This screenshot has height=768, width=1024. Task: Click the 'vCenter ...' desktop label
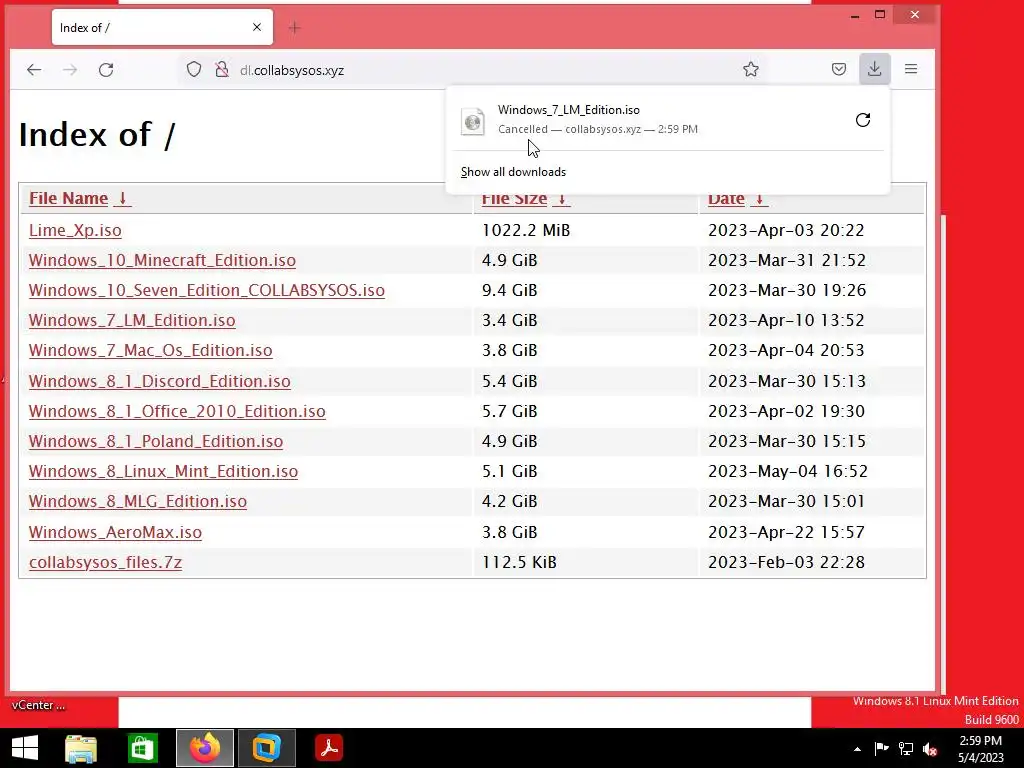point(39,705)
